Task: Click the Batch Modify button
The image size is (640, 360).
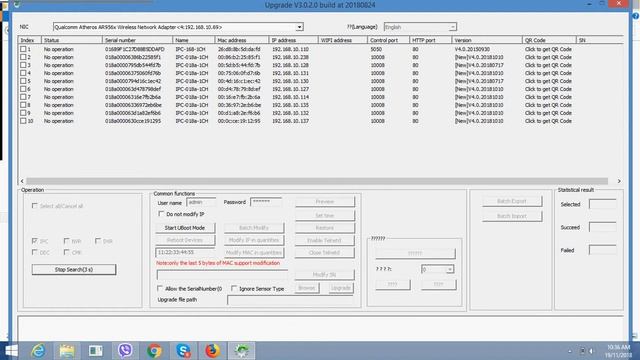Action: coord(254,228)
